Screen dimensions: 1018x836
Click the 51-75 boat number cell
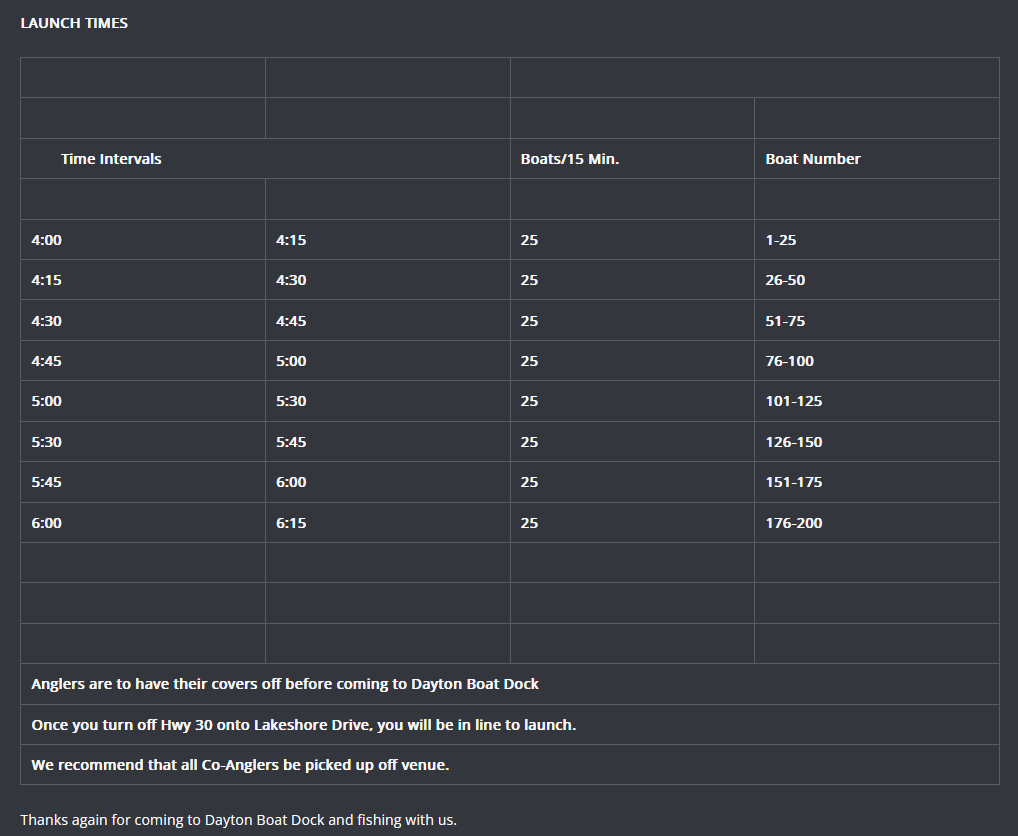785,321
